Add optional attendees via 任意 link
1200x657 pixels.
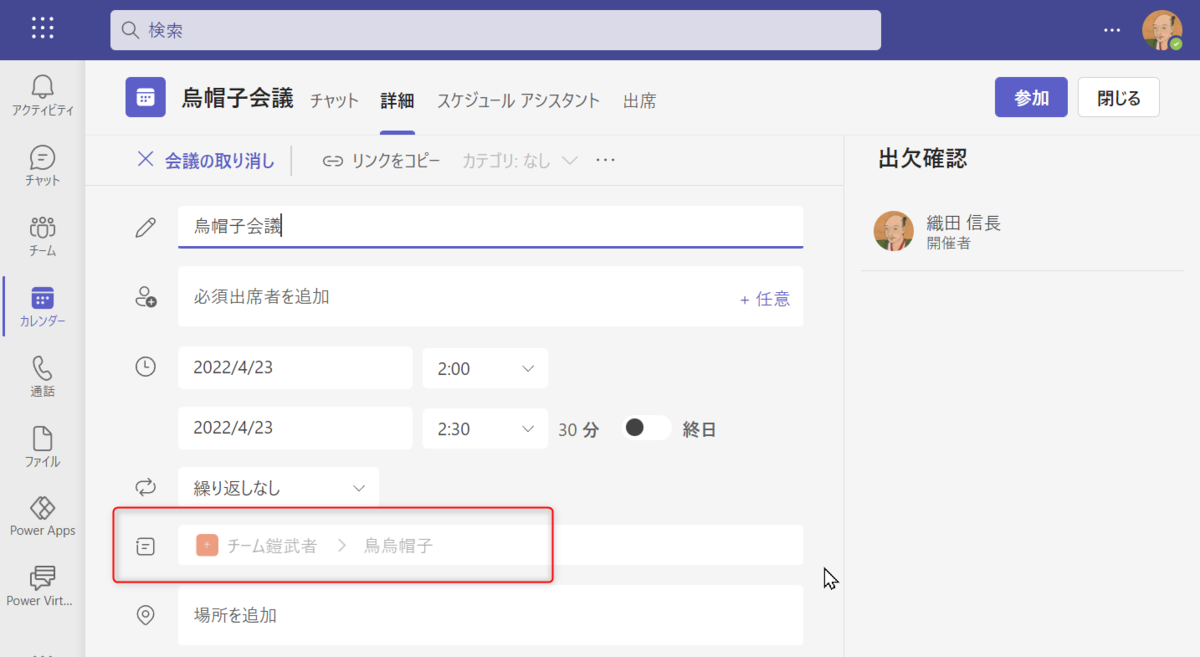[765, 297]
